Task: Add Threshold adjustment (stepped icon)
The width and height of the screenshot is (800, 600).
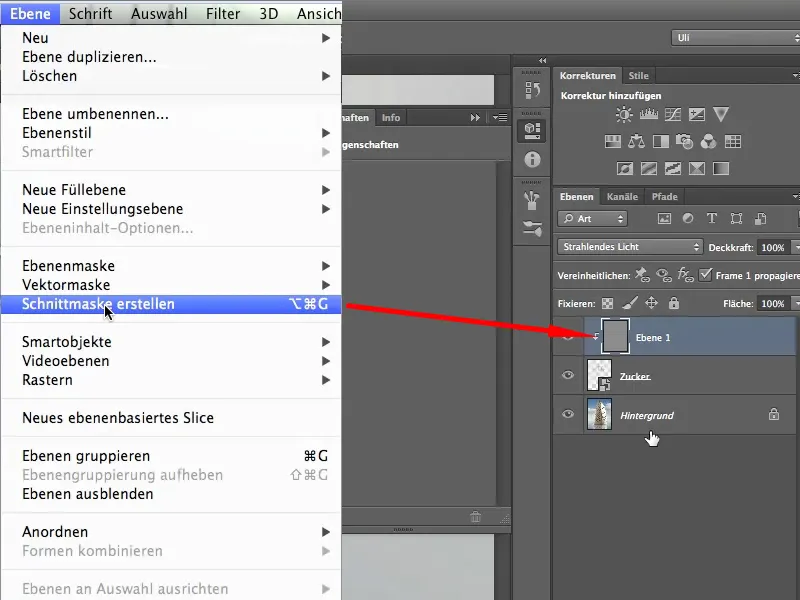Action: (672, 168)
